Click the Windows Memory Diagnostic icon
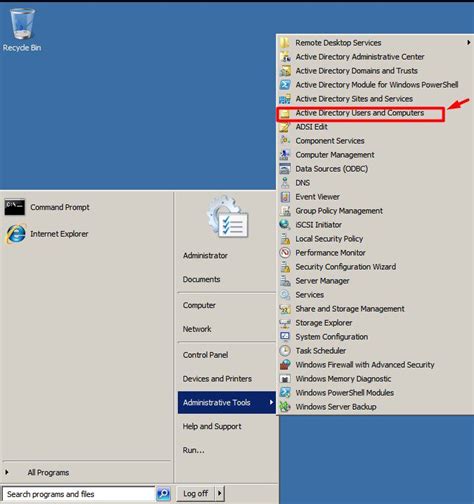 pos(285,379)
